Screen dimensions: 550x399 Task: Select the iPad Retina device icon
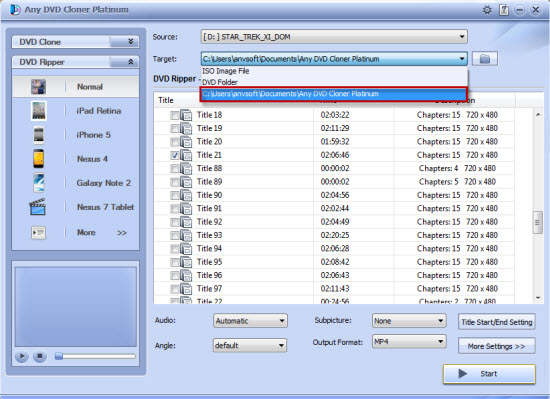point(39,111)
